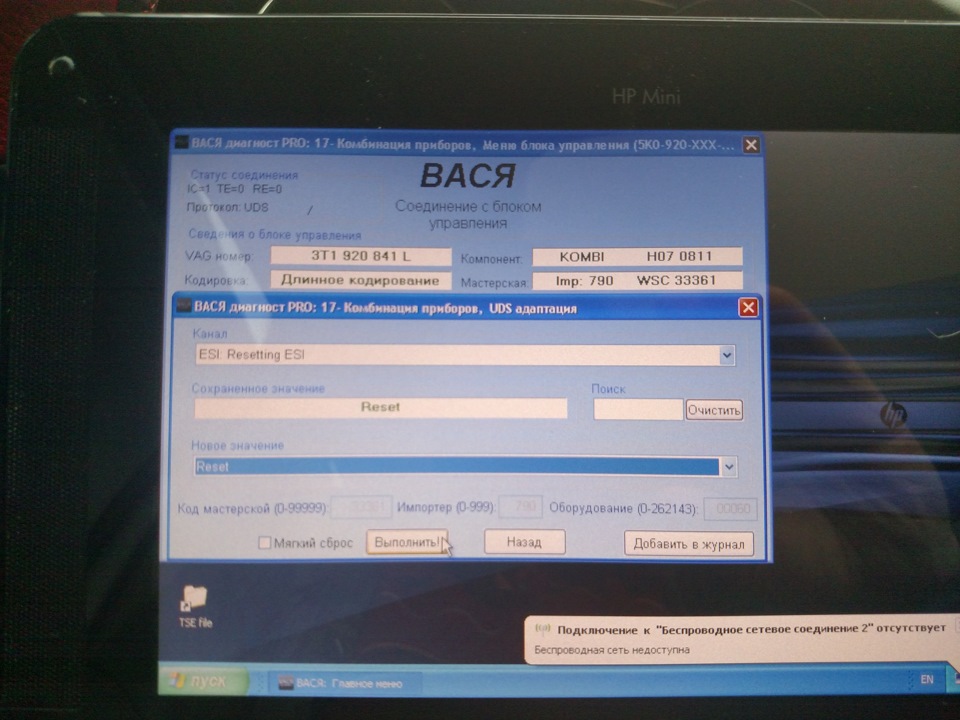Close the Меню блока управления window

[751, 145]
